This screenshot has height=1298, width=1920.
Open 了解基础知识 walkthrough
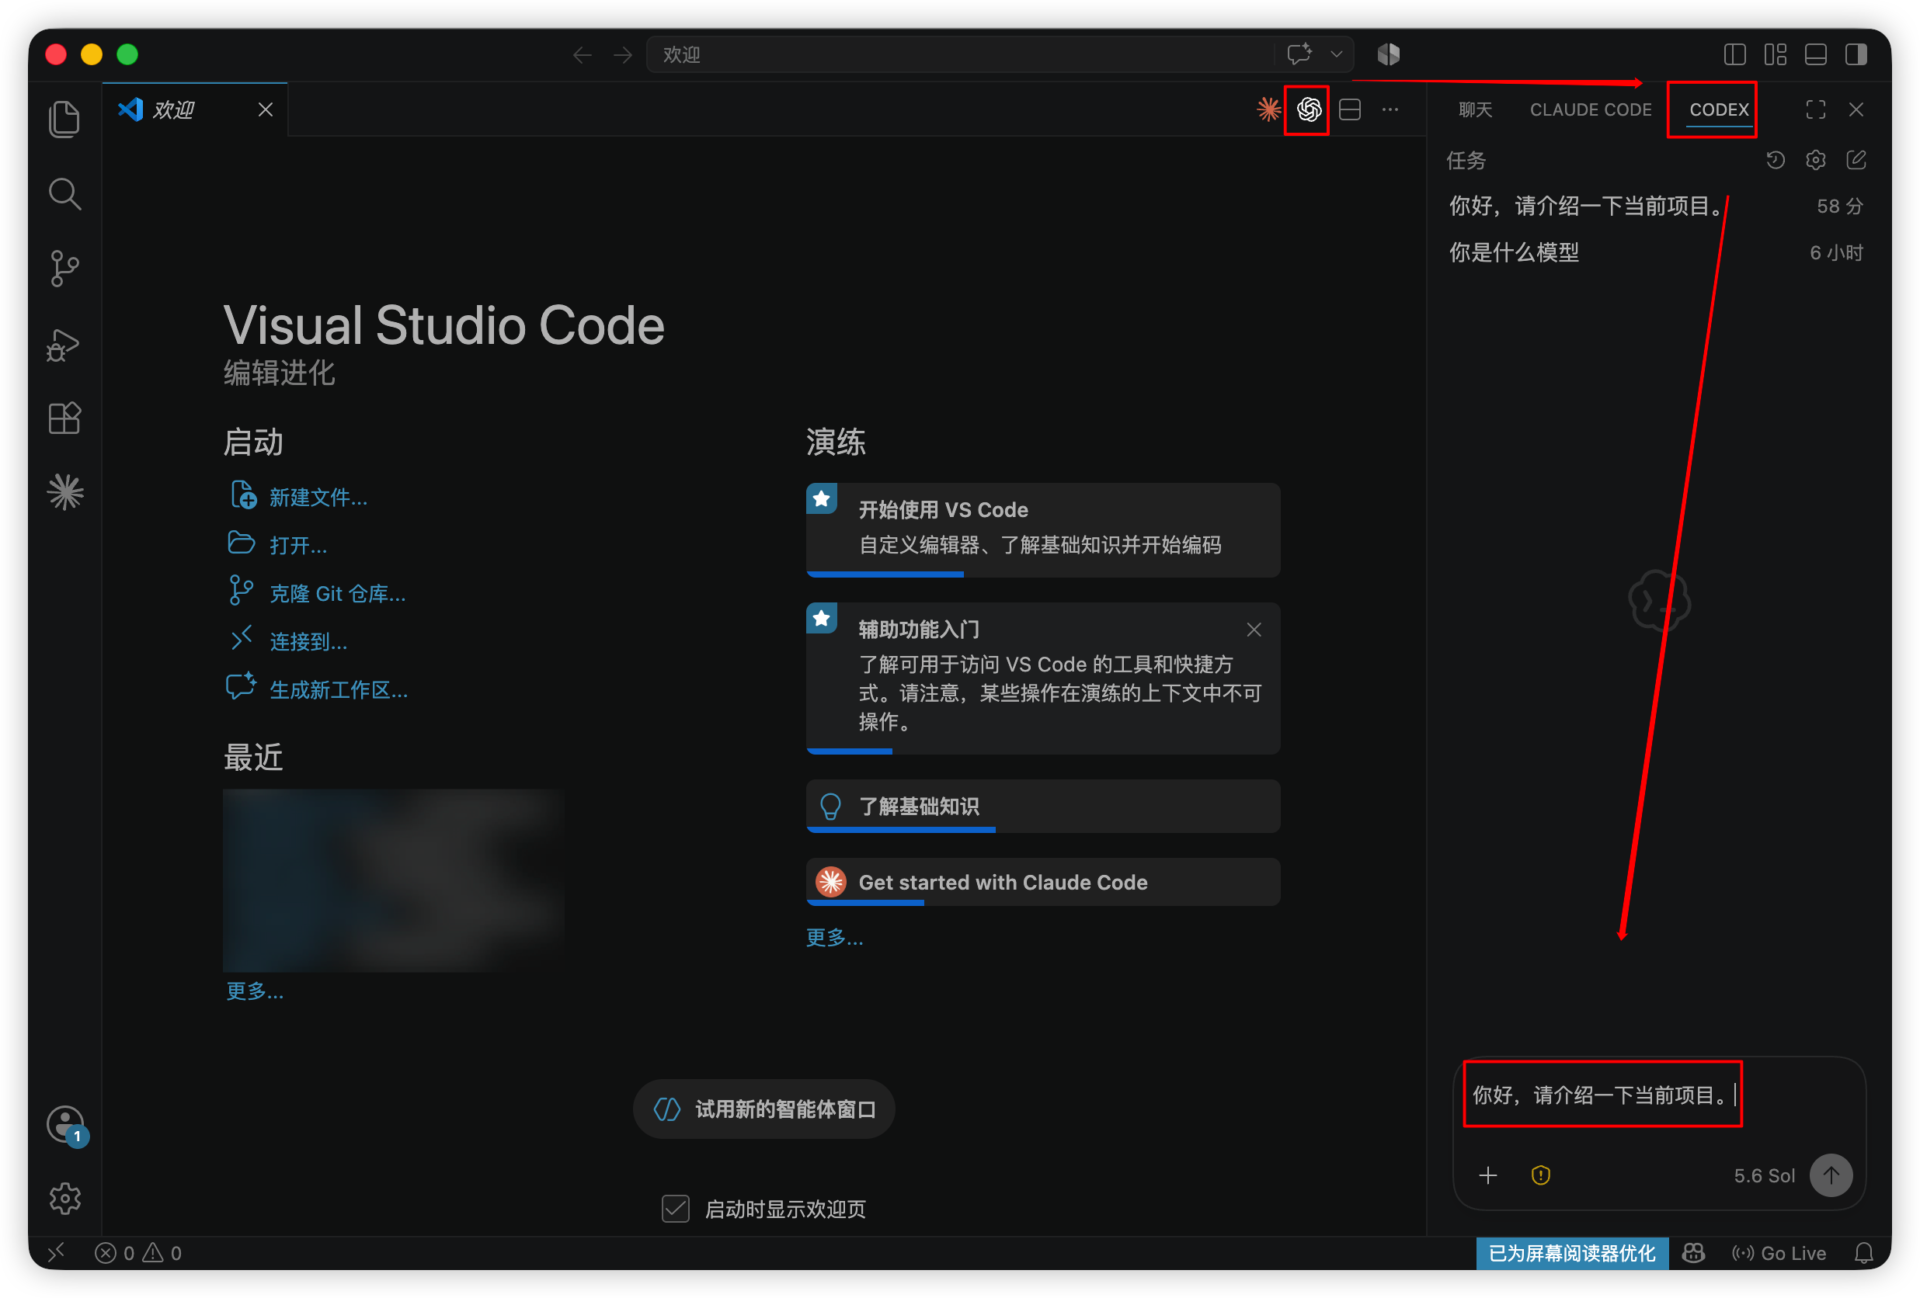coord(1043,806)
